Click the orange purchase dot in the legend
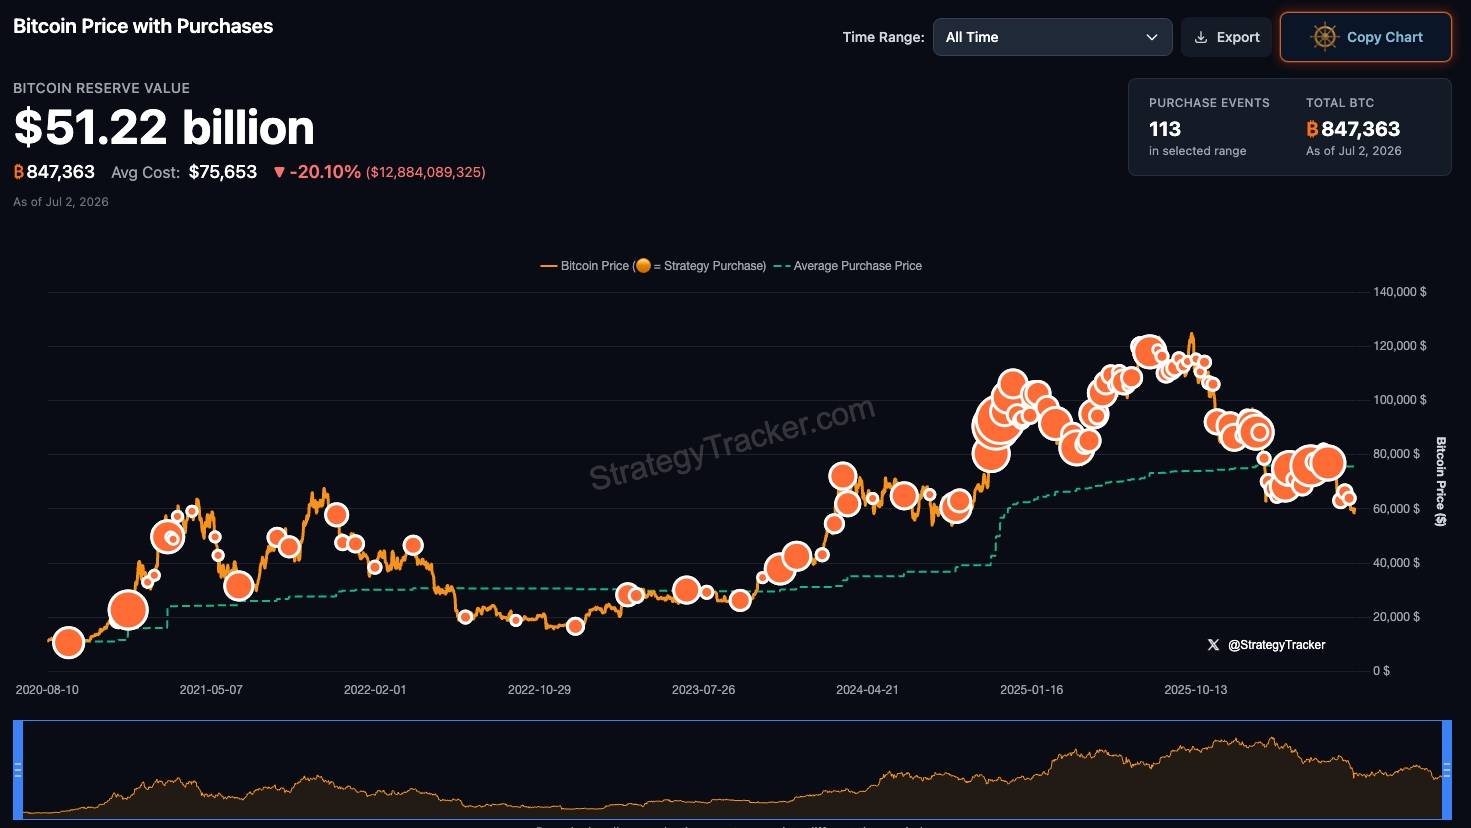This screenshot has width=1471, height=828. coord(643,266)
